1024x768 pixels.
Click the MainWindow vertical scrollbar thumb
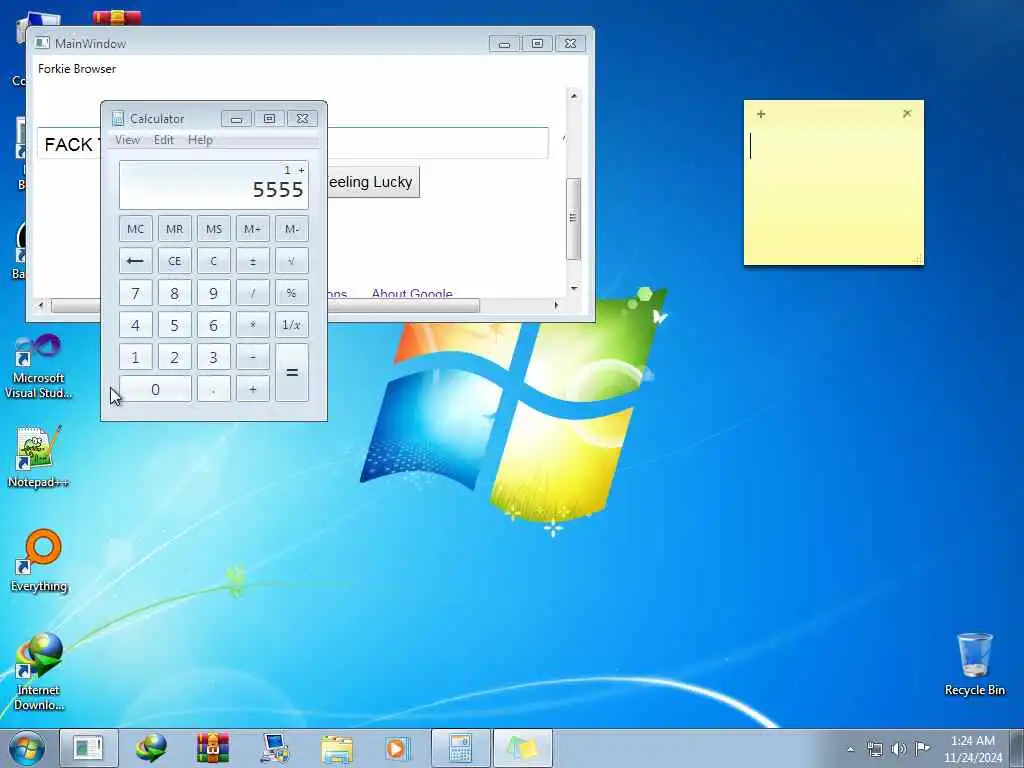(x=573, y=219)
